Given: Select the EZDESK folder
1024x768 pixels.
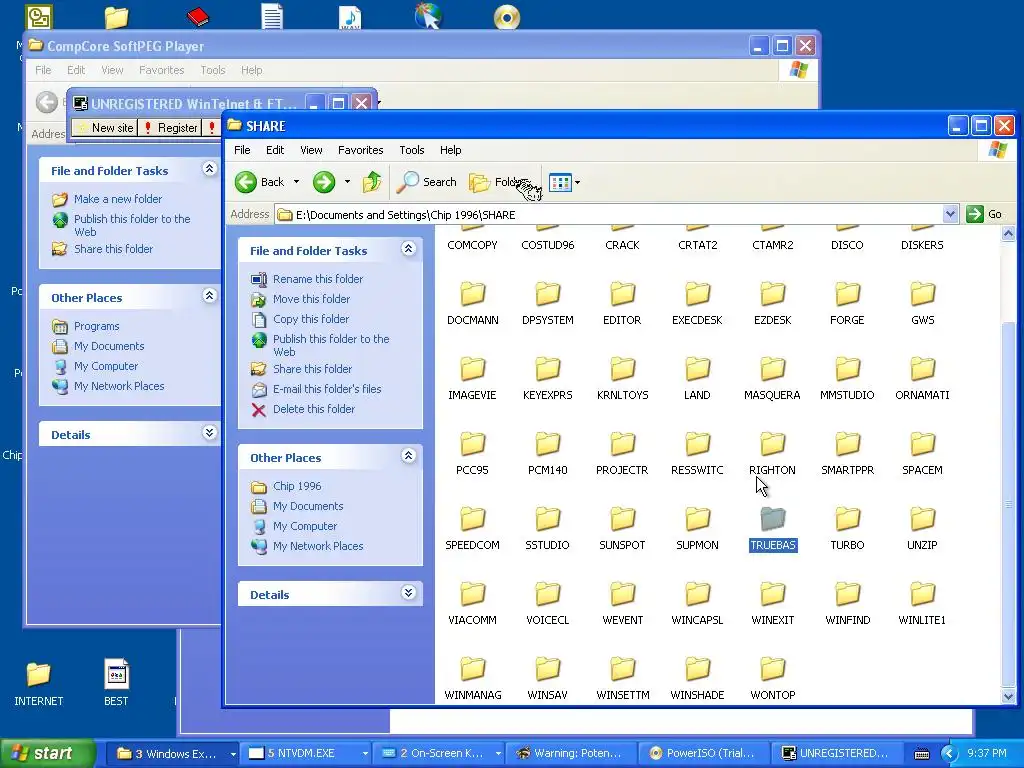Looking at the screenshot, I should tap(773, 304).
